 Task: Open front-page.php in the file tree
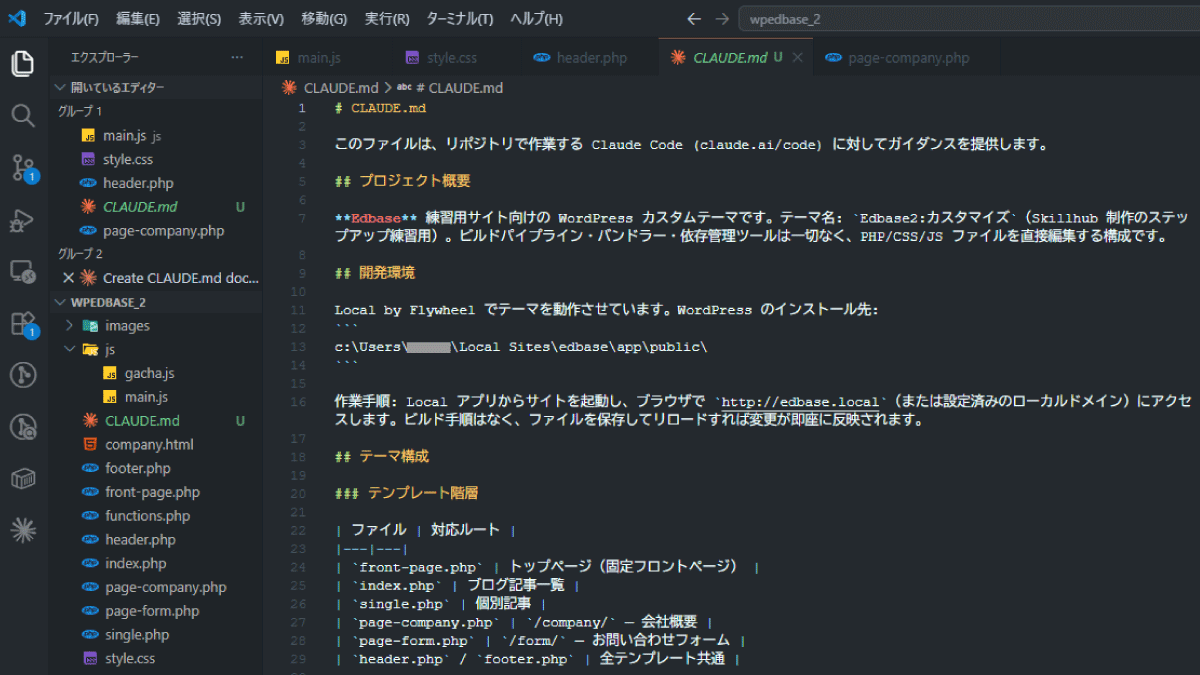pos(156,492)
